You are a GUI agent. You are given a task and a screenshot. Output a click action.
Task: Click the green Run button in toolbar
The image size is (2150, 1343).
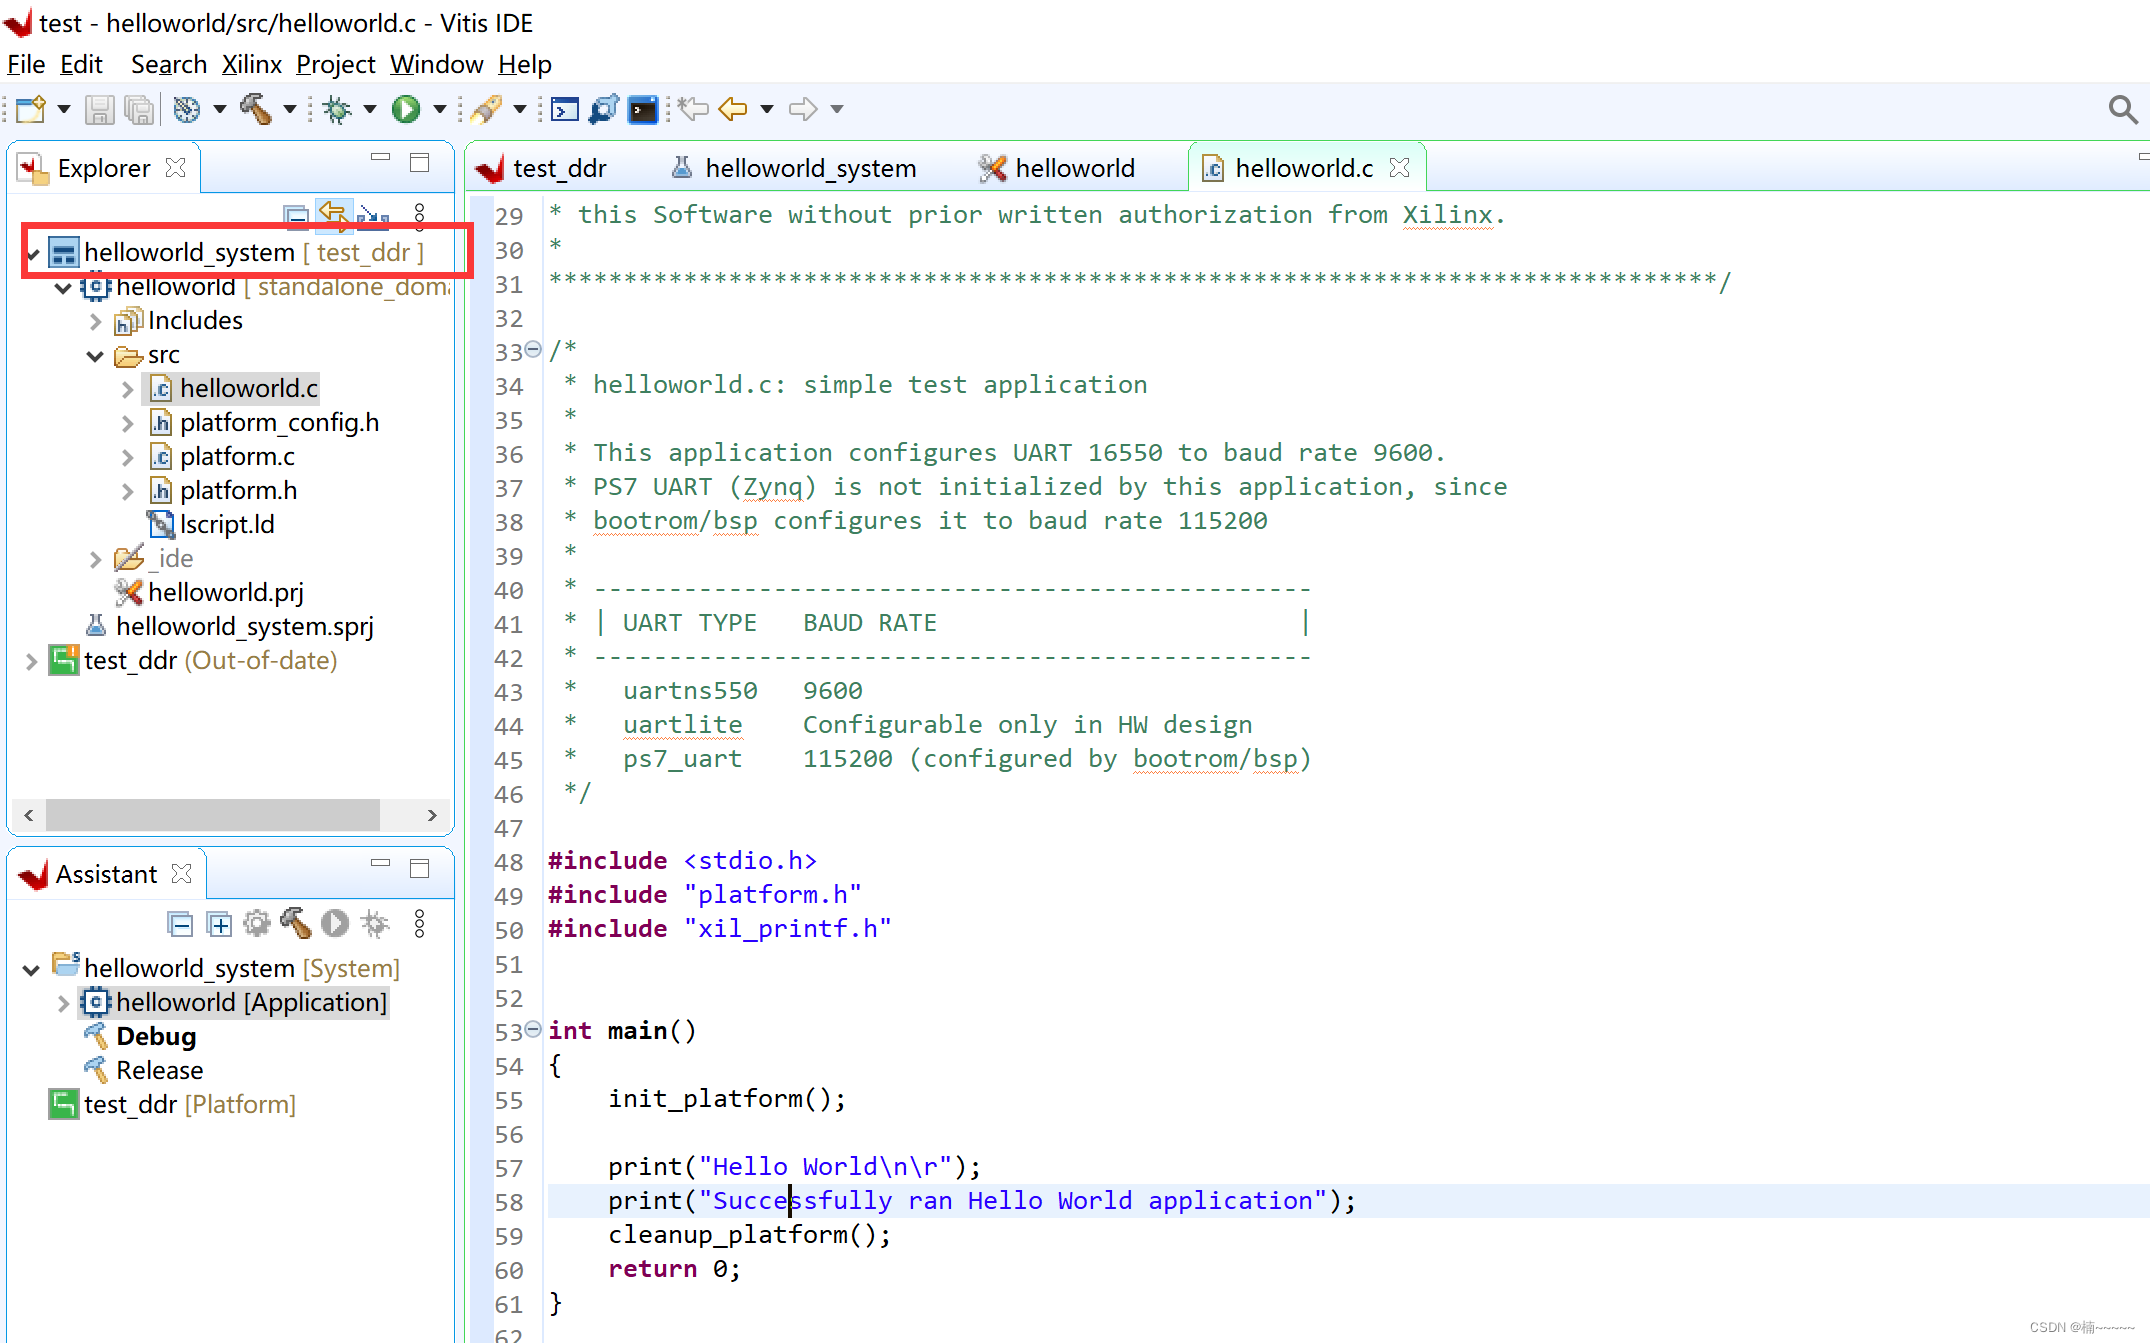pos(405,109)
